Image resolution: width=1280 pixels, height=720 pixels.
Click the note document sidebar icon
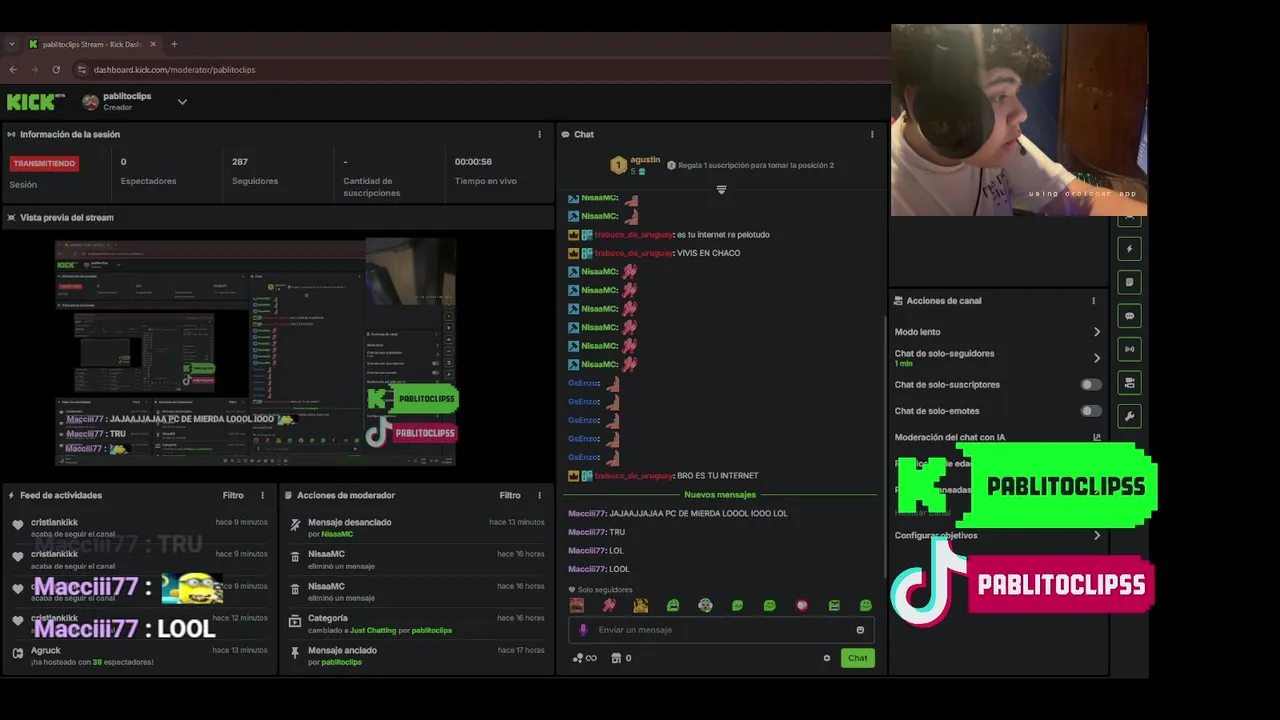point(1129,282)
